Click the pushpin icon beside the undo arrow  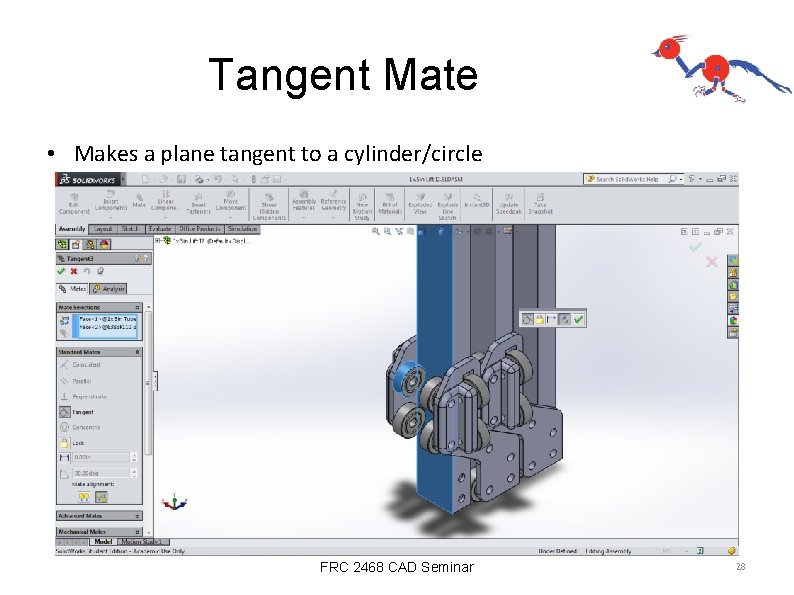pyautogui.click(x=100, y=271)
